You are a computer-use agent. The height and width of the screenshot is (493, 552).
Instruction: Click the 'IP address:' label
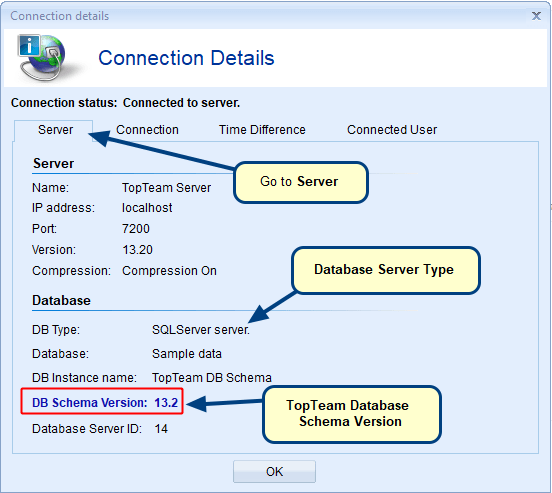[x=63, y=208]
